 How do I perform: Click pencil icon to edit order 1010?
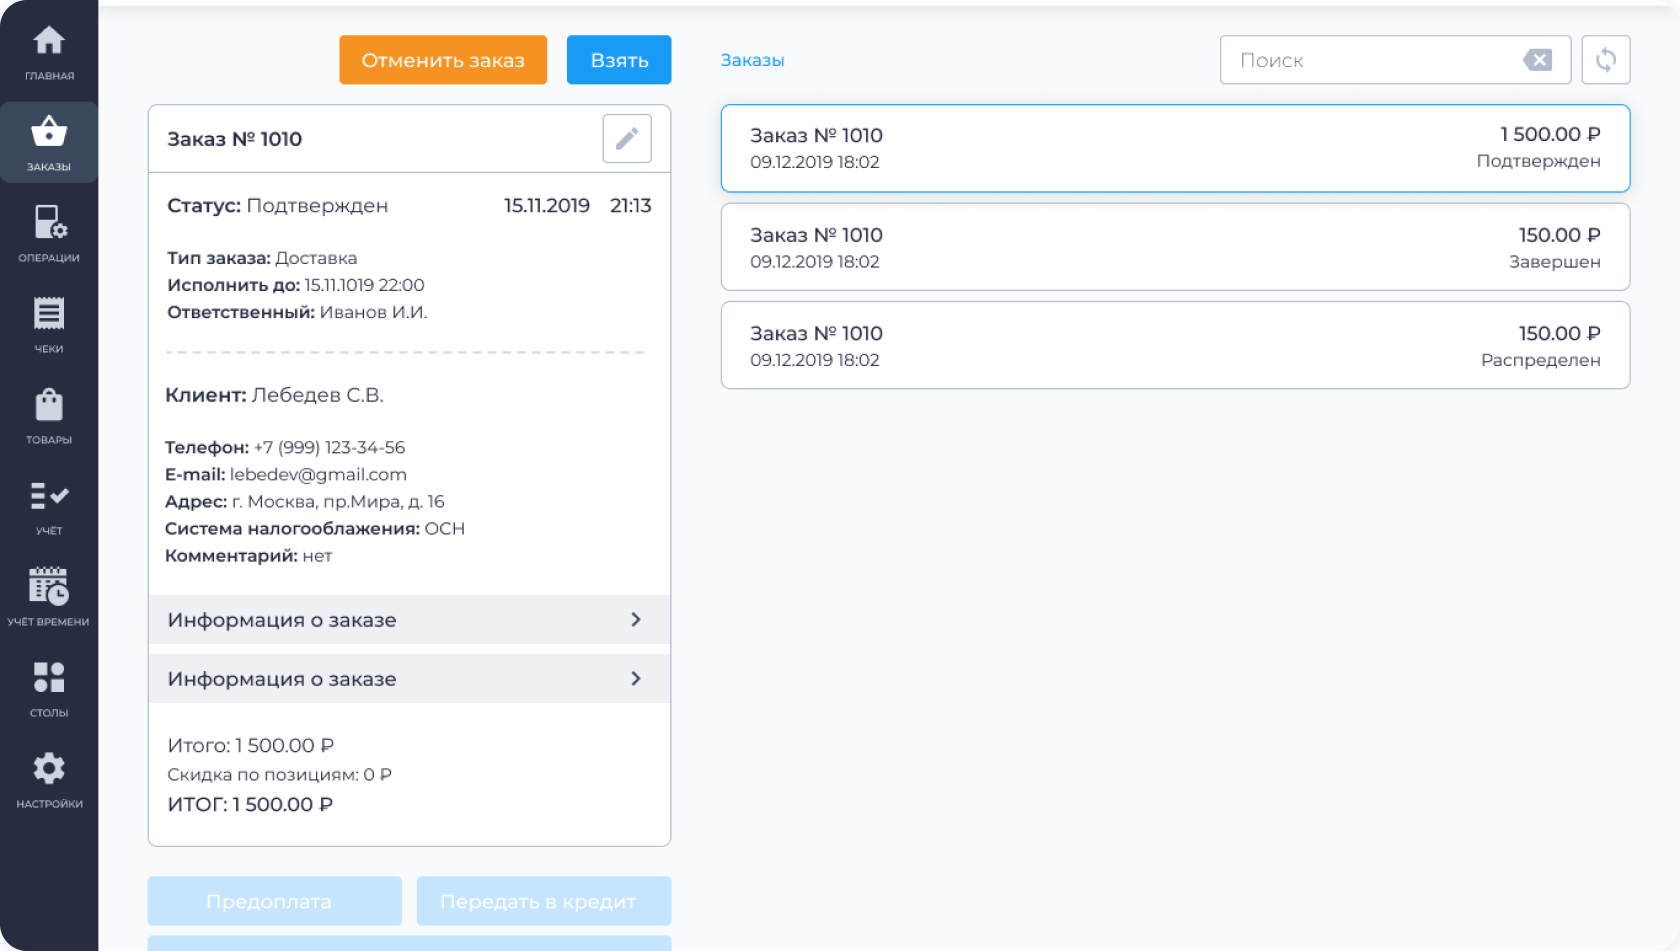point(627,138)
